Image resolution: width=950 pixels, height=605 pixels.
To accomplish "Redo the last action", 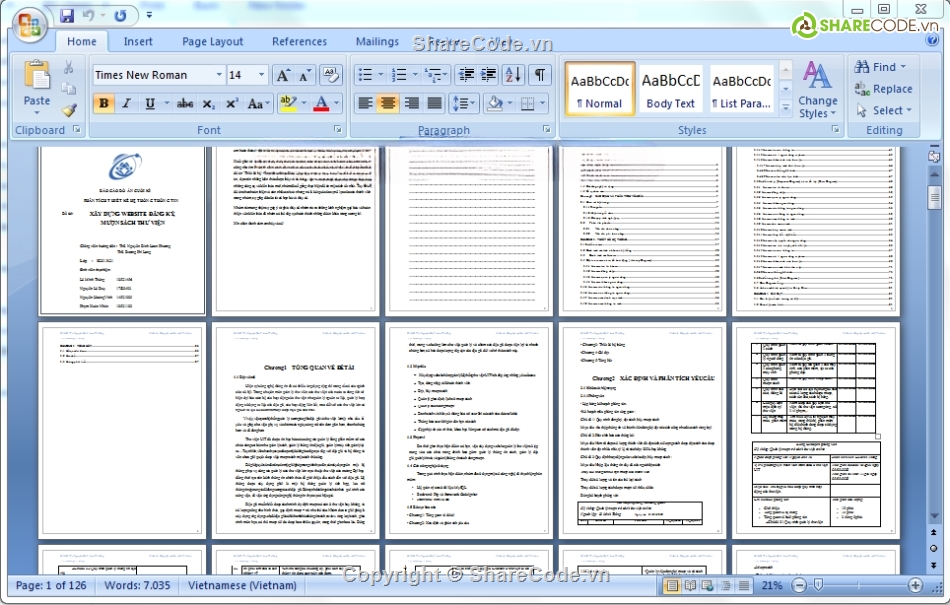I will (x=120, y=16).
